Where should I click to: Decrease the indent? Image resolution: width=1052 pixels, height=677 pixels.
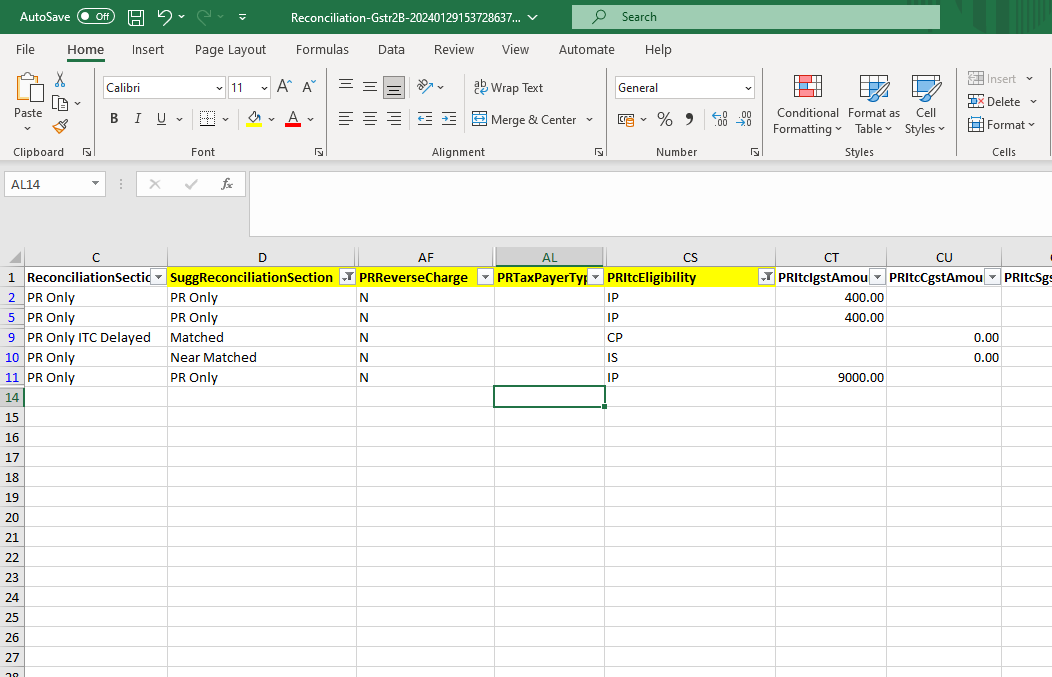[x=425, y=119]
